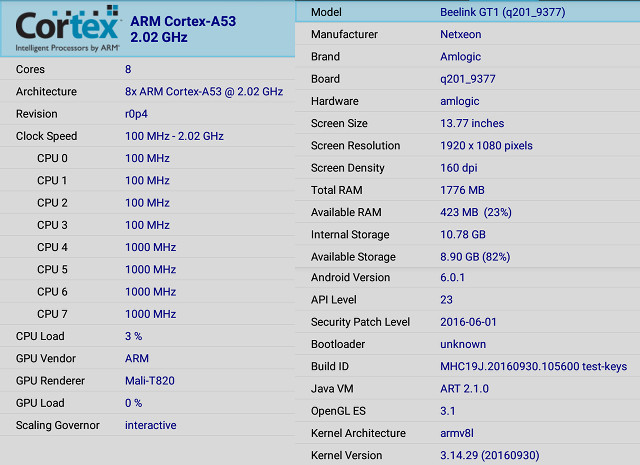The height and width of the screenshot is (465, 640).
Task: Click the Available Storage label
Action: click(353, 257)
